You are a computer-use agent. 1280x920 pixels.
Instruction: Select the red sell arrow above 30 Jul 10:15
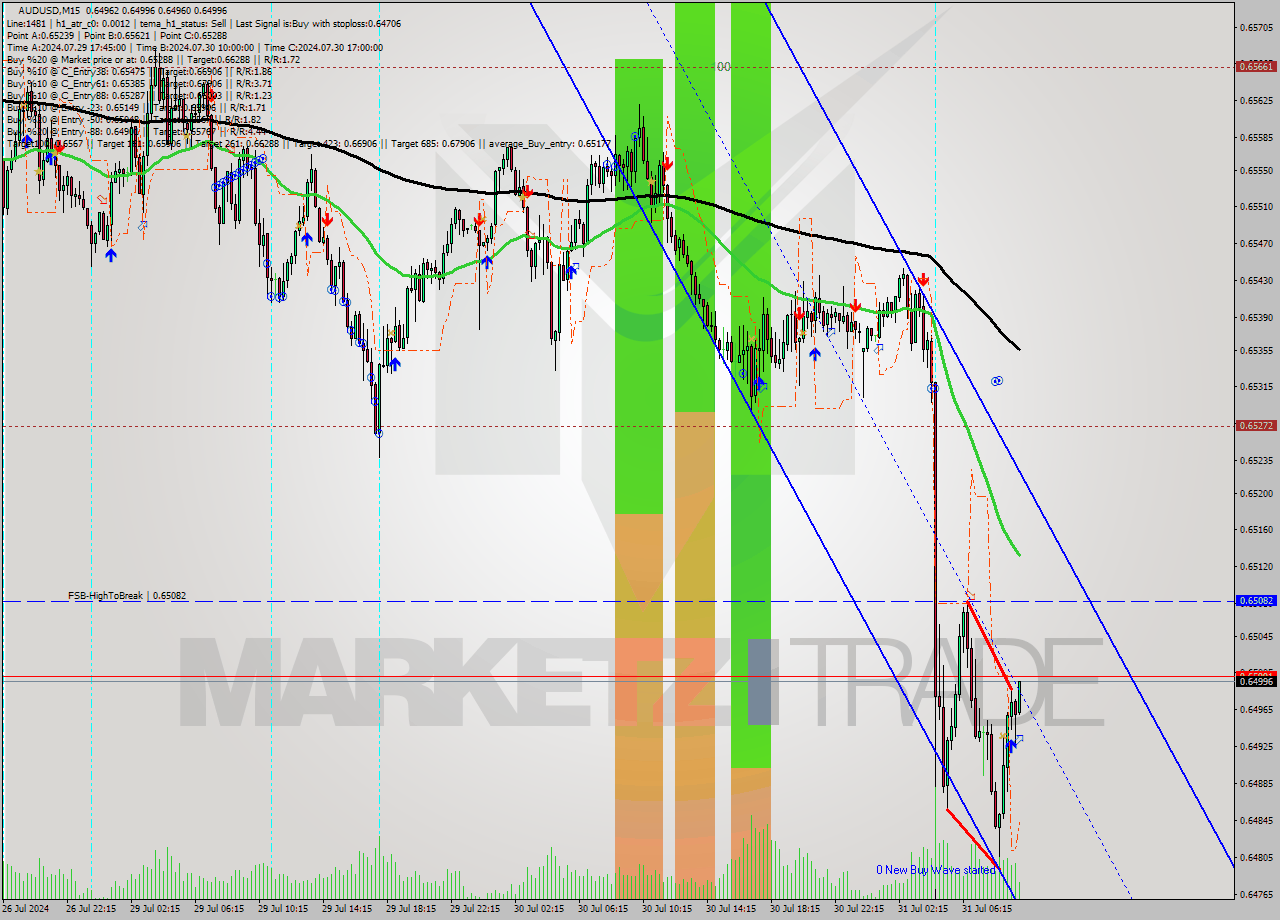coord(667,164)
